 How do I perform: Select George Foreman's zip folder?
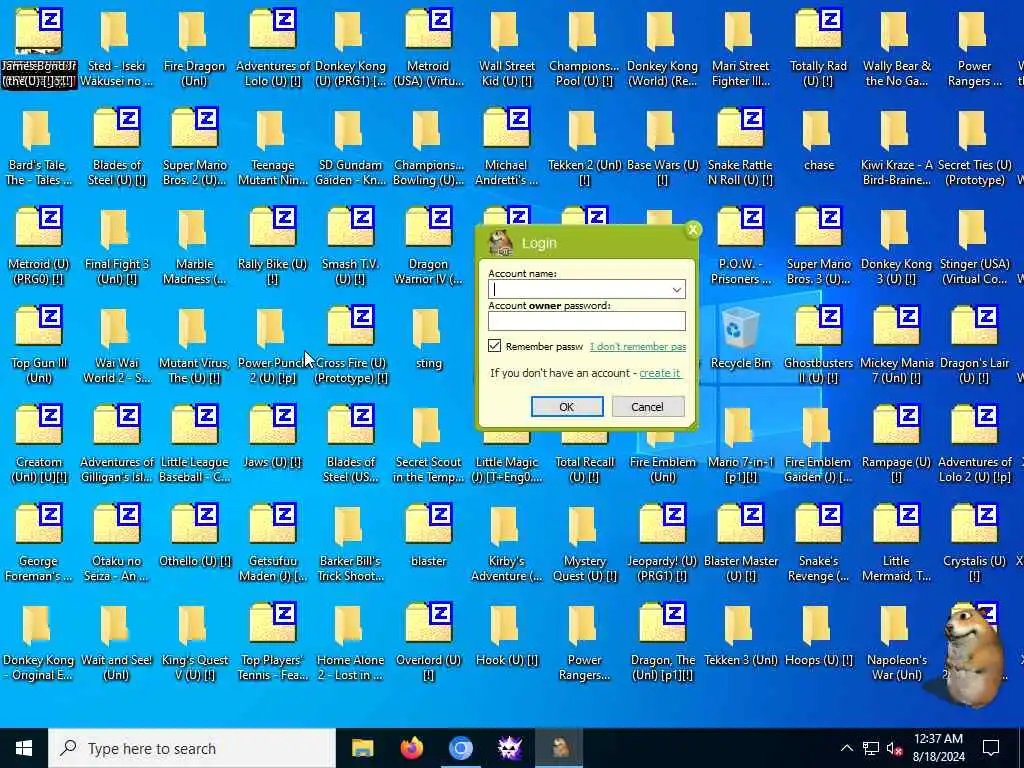tap(38, 545)
